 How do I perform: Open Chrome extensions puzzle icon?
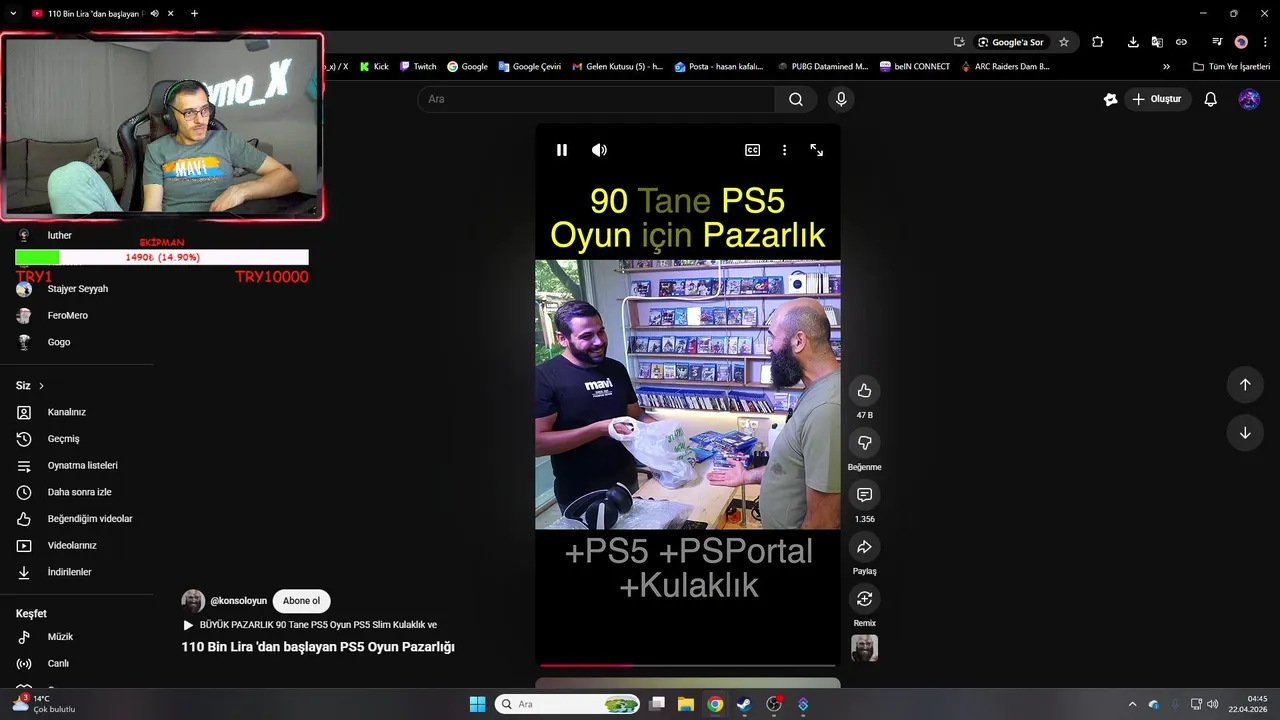tap(1097, 42)
